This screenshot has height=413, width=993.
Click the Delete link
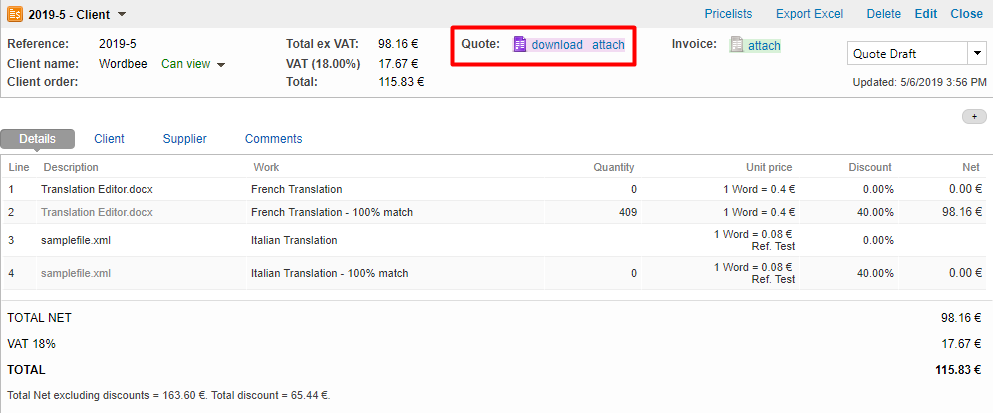[x=883, y=14]
